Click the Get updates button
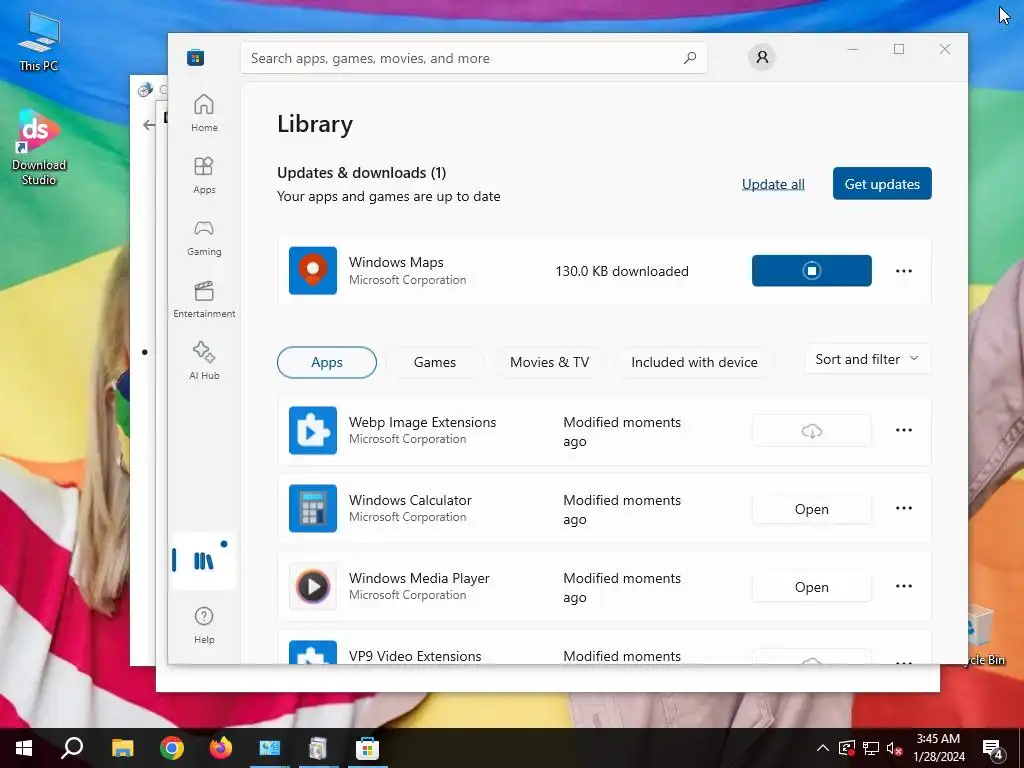 pyautogui.click(x=882, y=184)
